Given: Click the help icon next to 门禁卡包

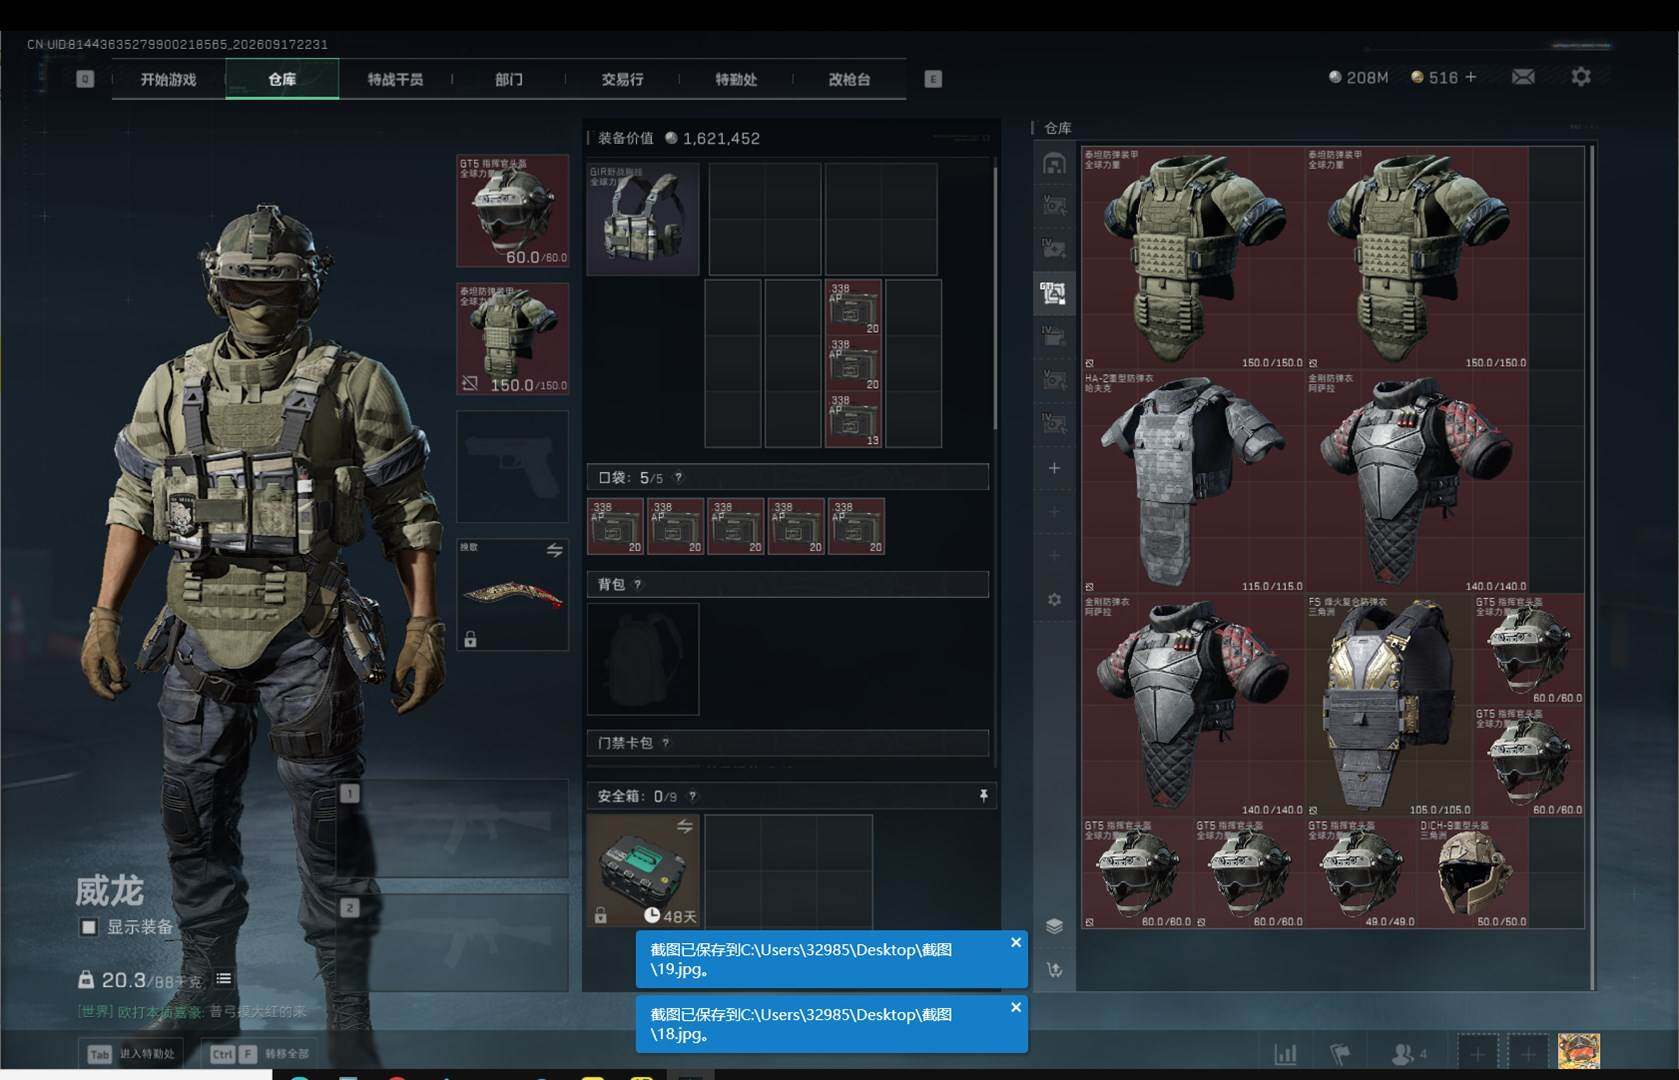Looking at the screenshot, I should point(666,743).
